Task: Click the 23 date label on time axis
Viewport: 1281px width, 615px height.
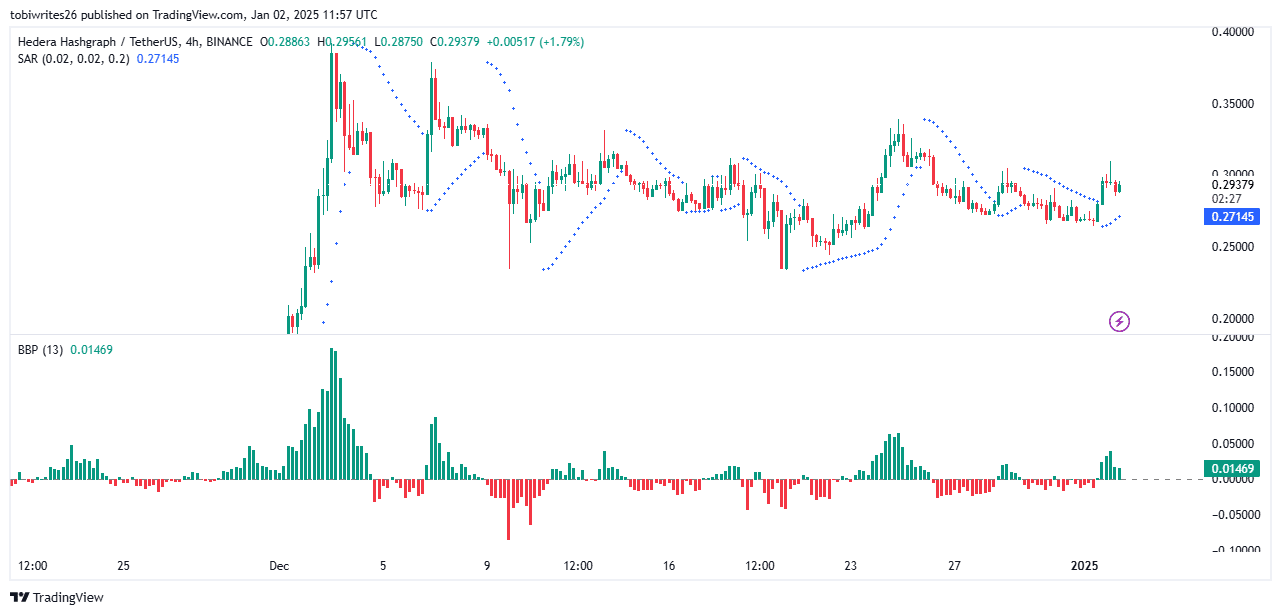Action: click(850, 566)
